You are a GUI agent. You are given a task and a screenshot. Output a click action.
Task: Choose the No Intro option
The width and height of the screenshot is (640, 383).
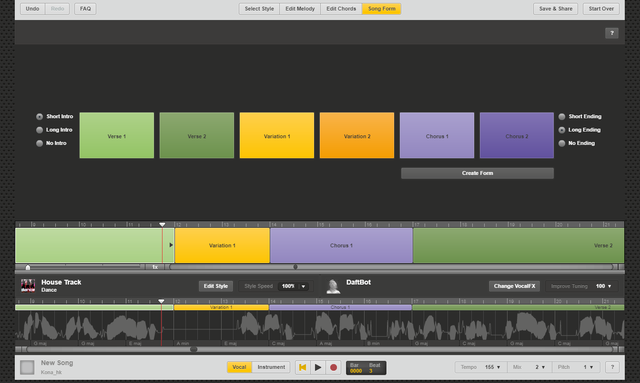40,143
